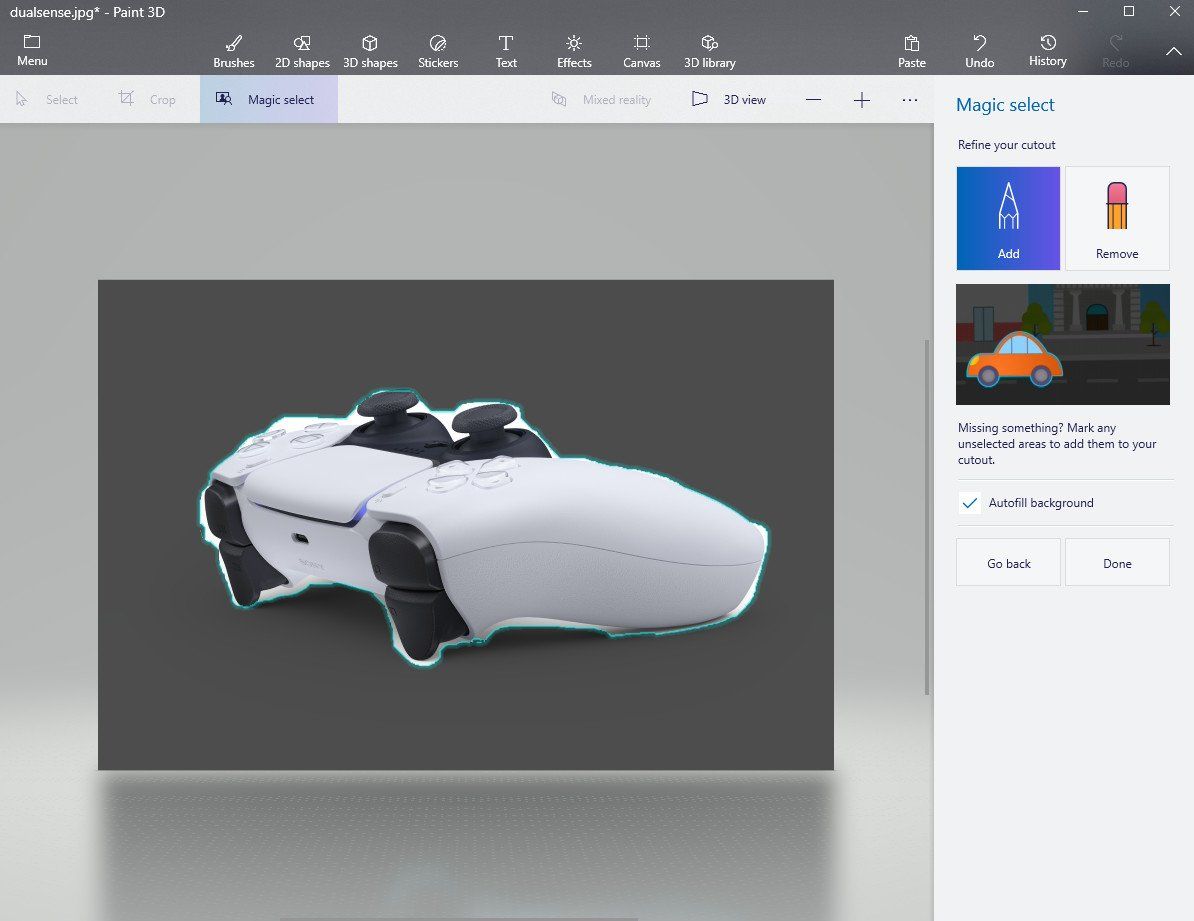Open the 3D library
Viewport: 1194px width, 921px height.
(x=710, y=52)
